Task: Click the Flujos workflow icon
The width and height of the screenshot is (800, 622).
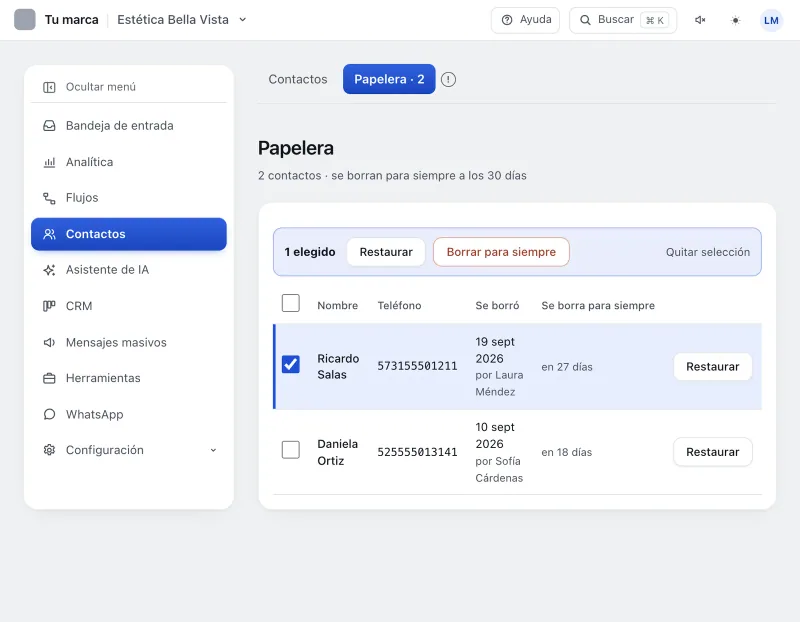Action: [x=49, y=198]
